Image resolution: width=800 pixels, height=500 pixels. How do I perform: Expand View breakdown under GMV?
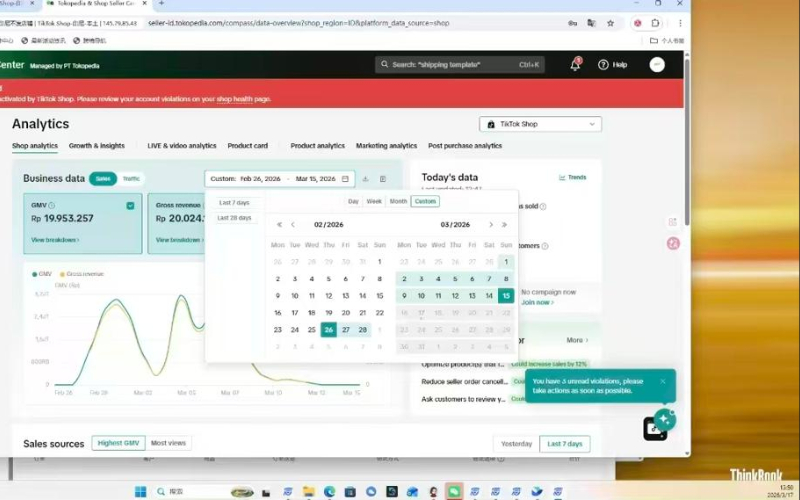[x=55, y=240]
